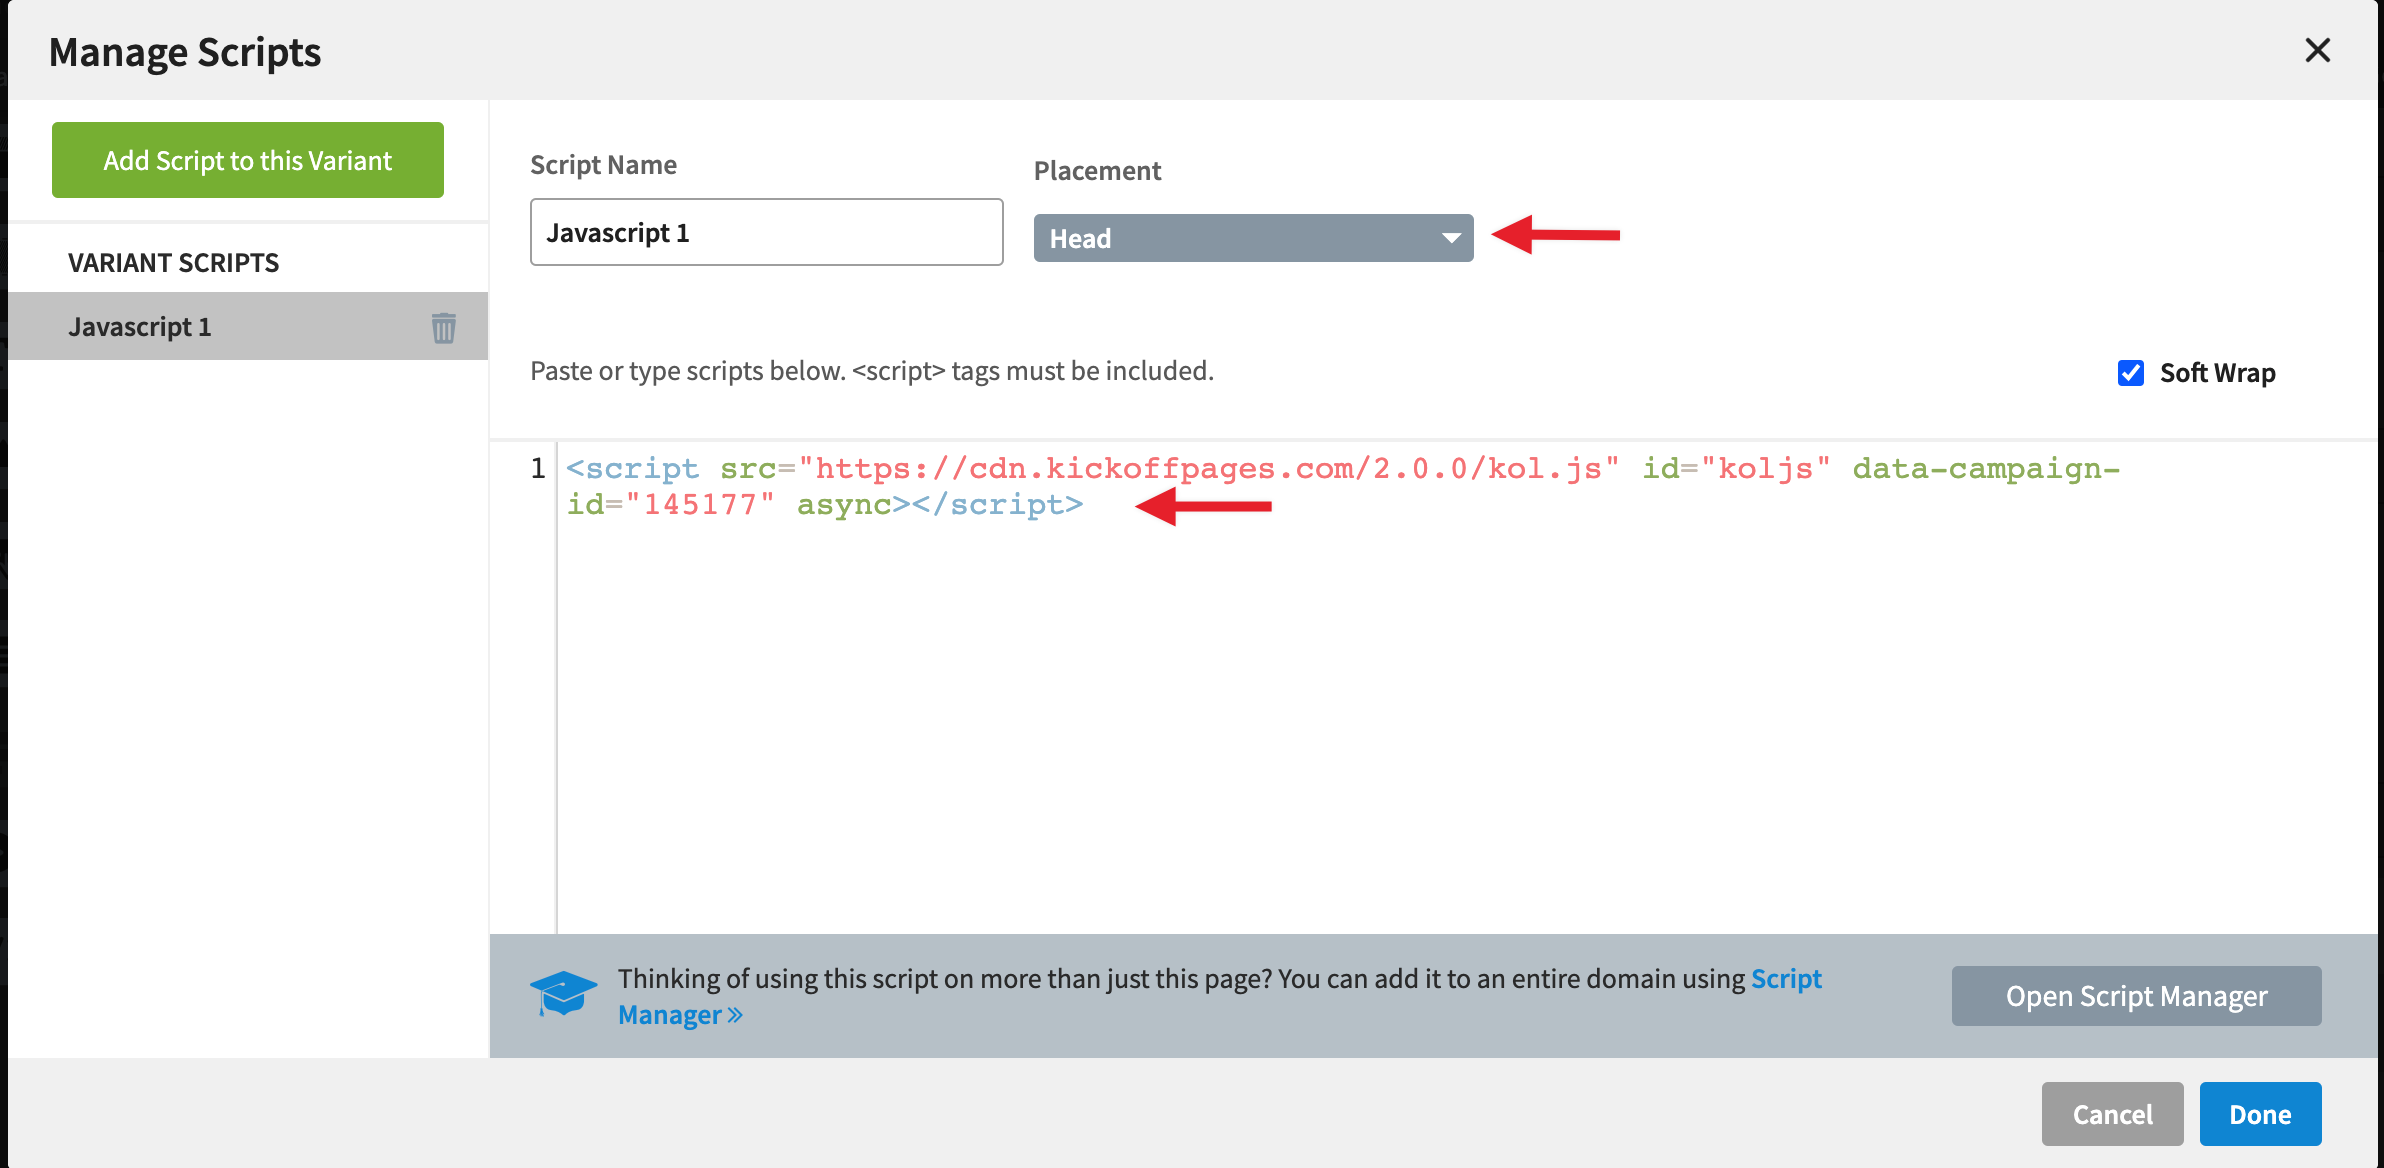Click the Placement label
Viewport: 2384px width, 1168px height.
1097,171
